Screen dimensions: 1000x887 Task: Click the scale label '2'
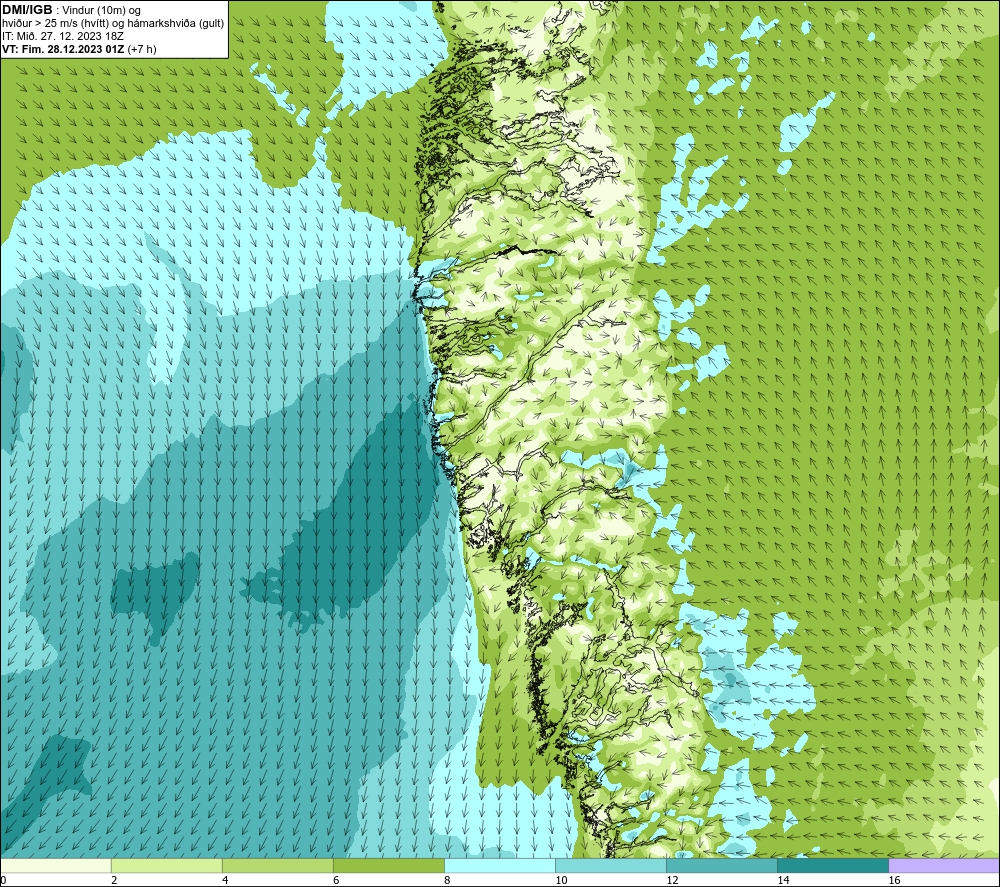click(x=114, y=881)
